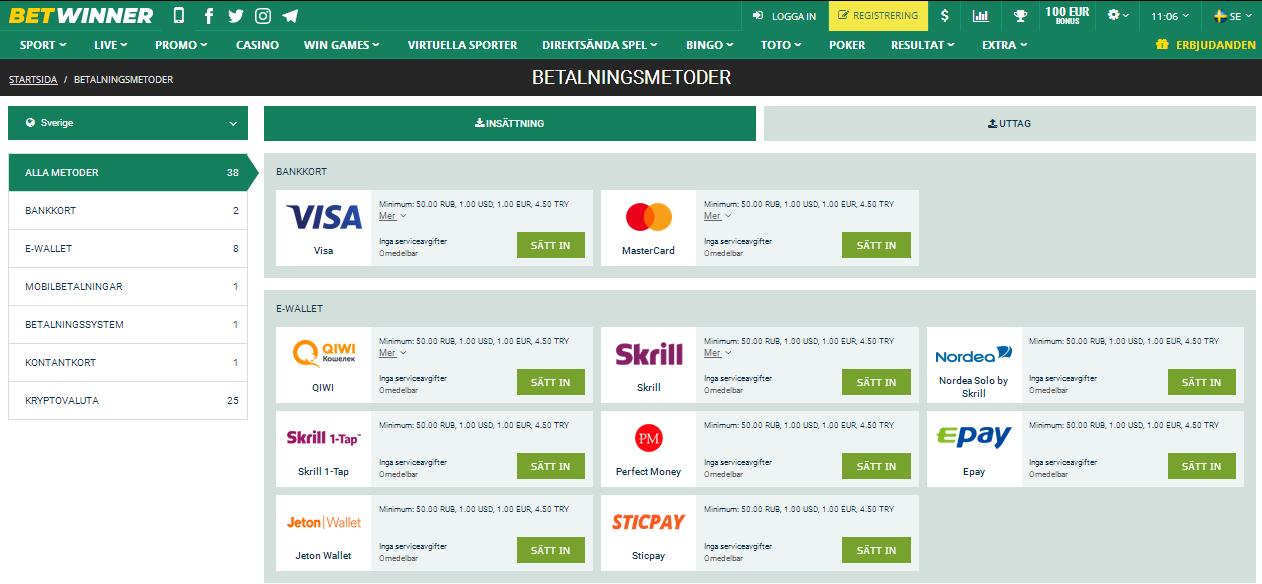Open the Instagram icon
The image size is (1262, 584).
tap(263, 16)
